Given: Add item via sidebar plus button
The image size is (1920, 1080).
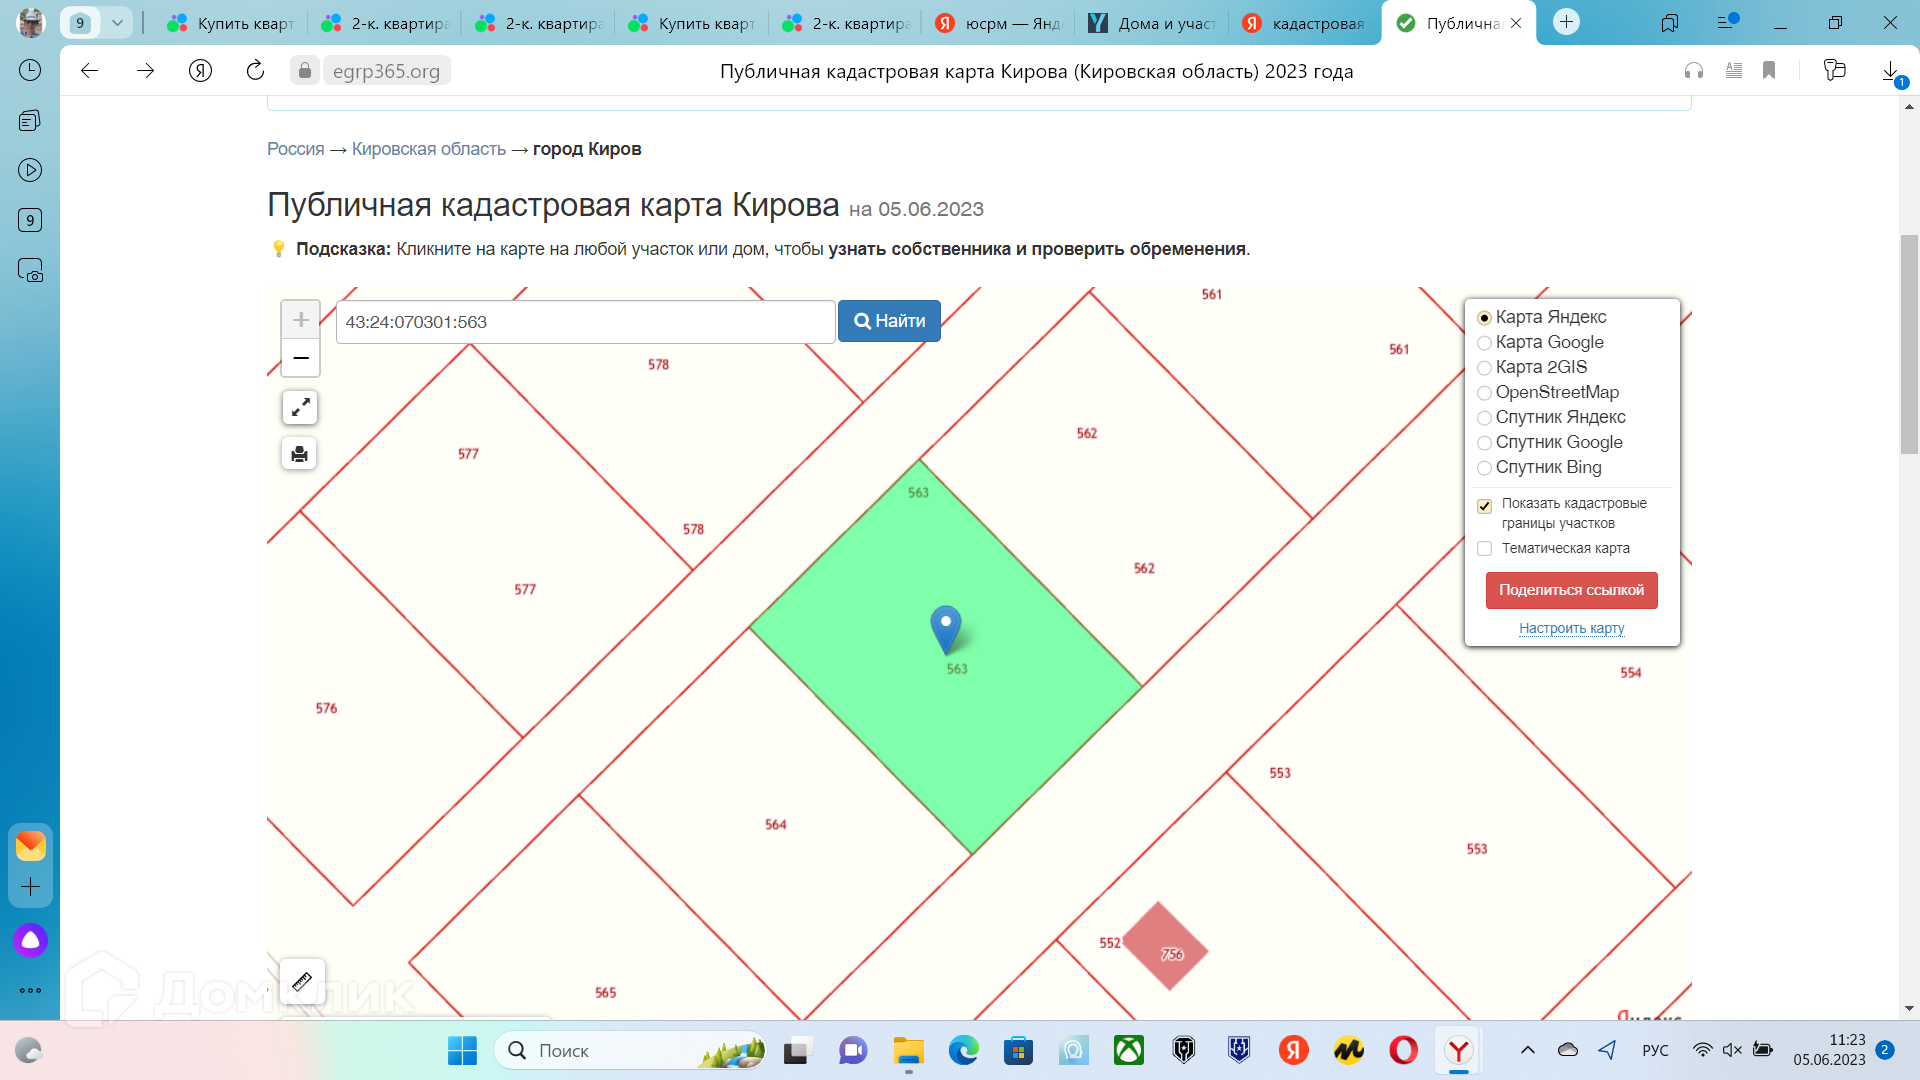Looking at the screenshot, I should point(30,887).
